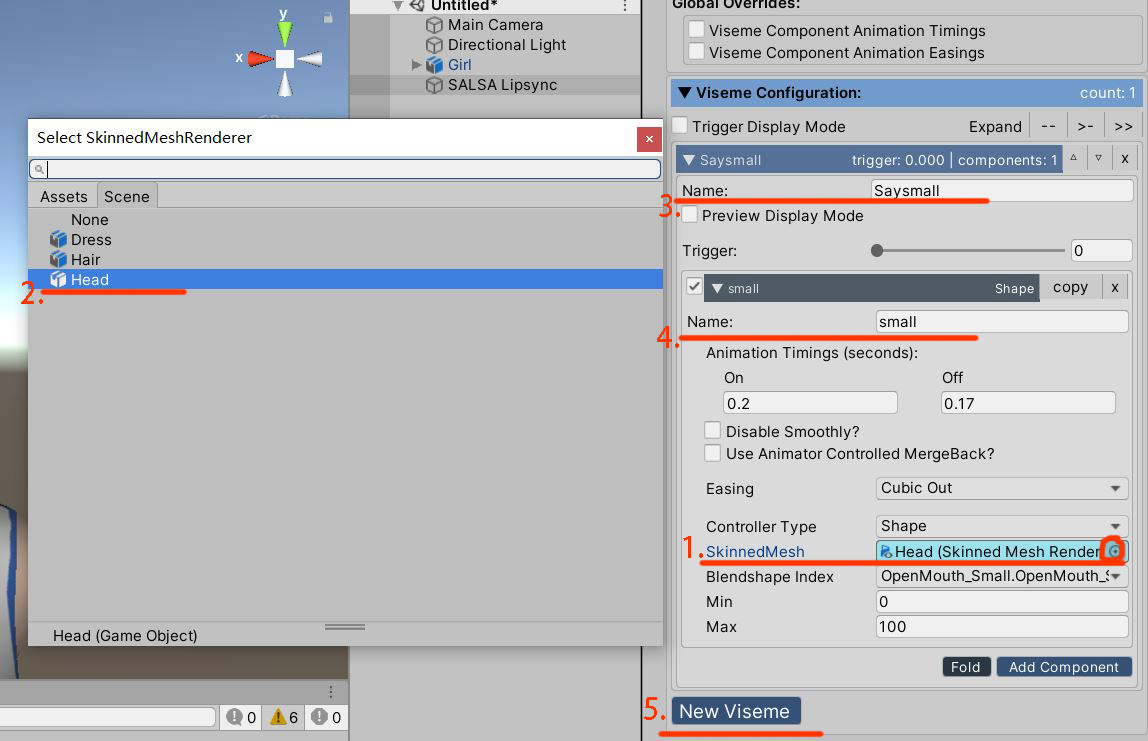The width and height of the screenshot is (1148, 741).
Task: Select the Scene tab in the selector window
Action: click(x=127, y=196)
